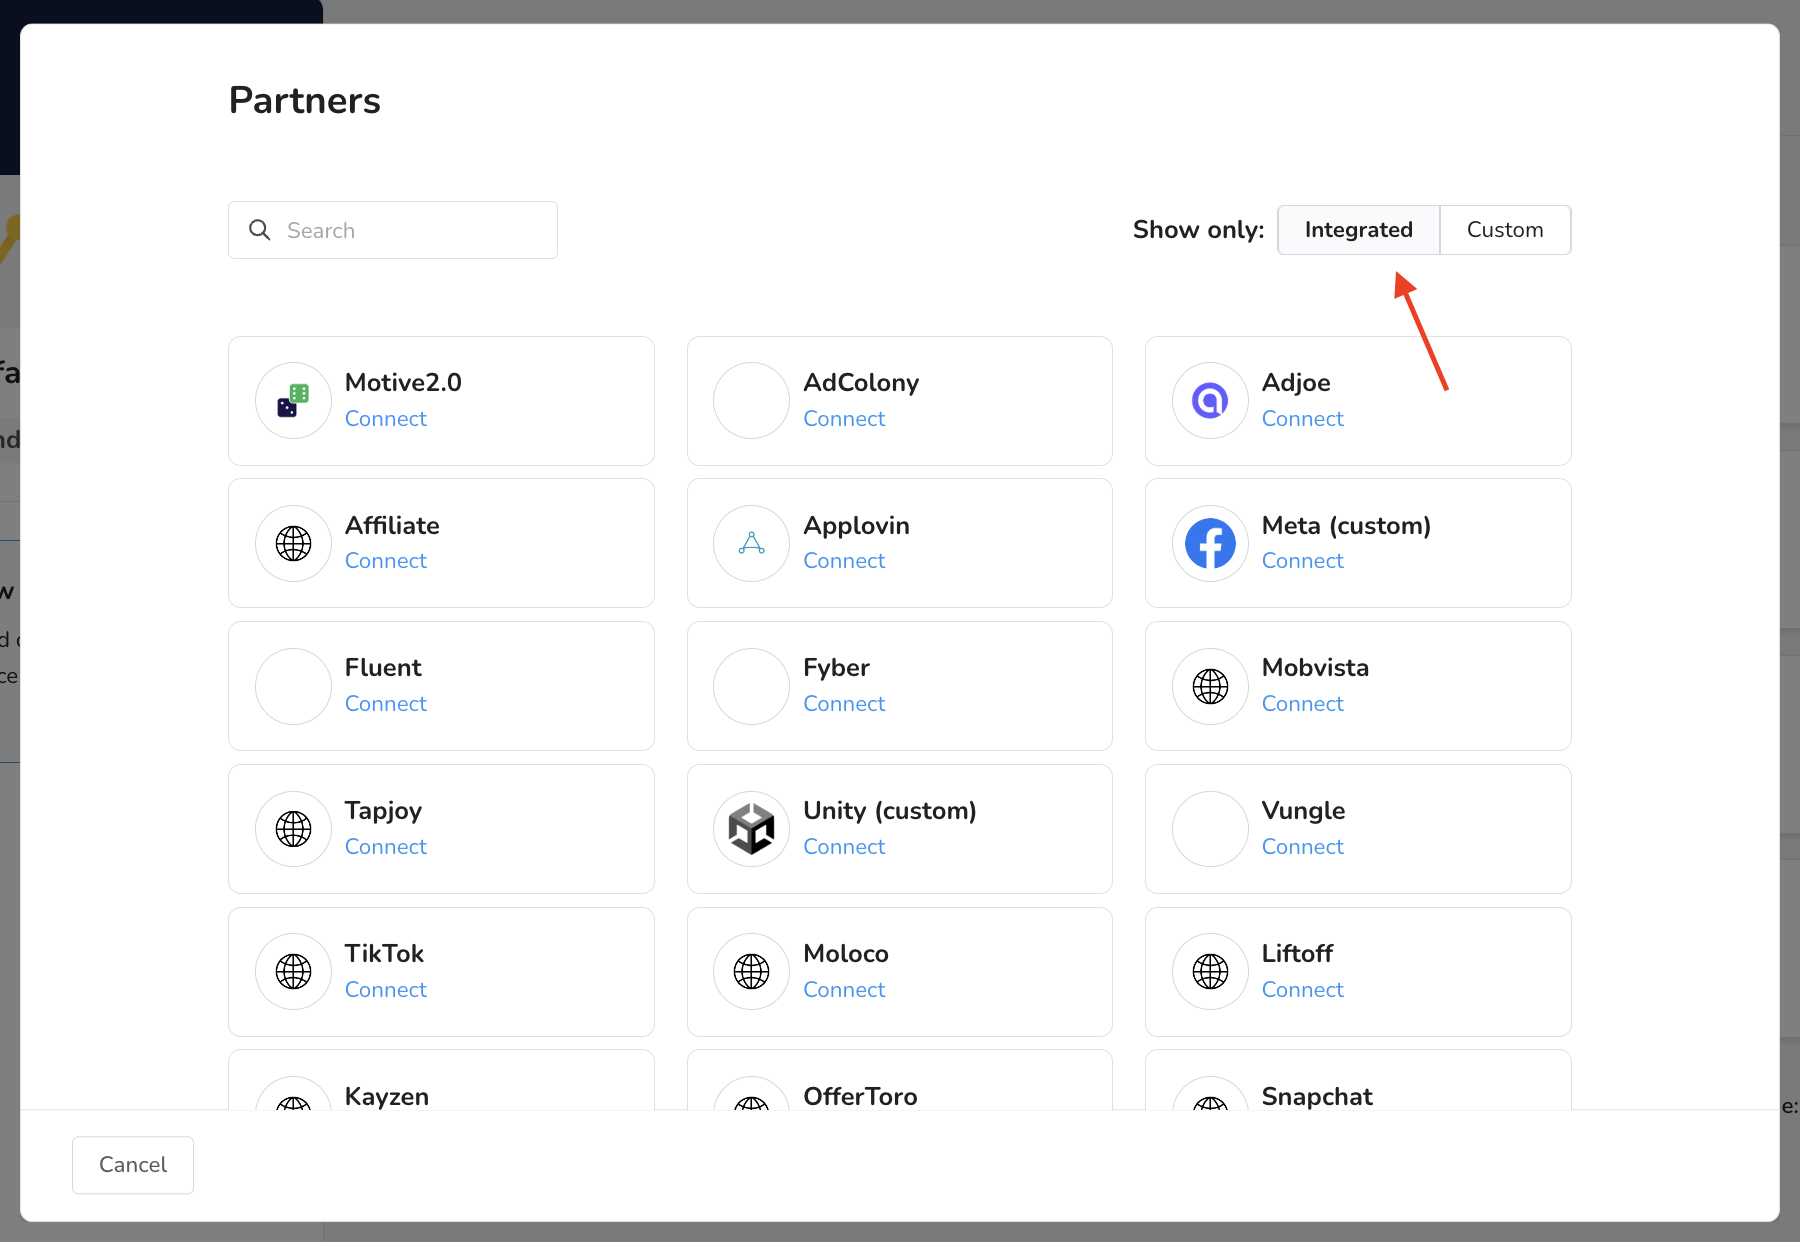Connect the Vungle partner
Viewport: 1800px width, 1242px height.
(1302, 847)
